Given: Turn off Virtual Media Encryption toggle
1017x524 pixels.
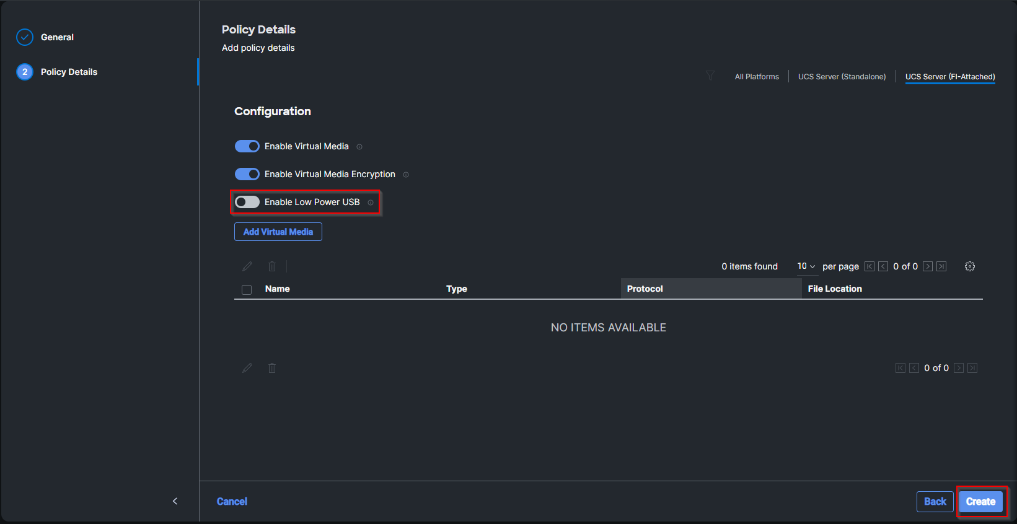Looking at the screenshot, I should [x=247, y=174].
